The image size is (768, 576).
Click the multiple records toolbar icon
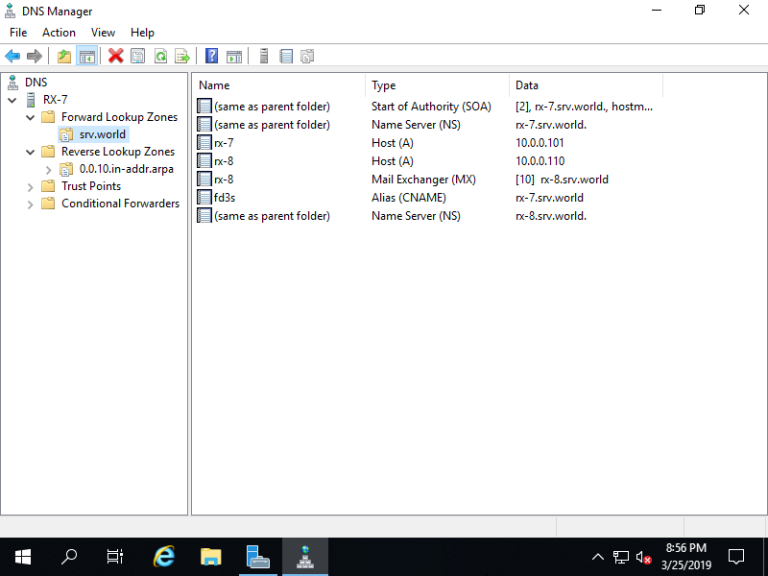[307, 56]
